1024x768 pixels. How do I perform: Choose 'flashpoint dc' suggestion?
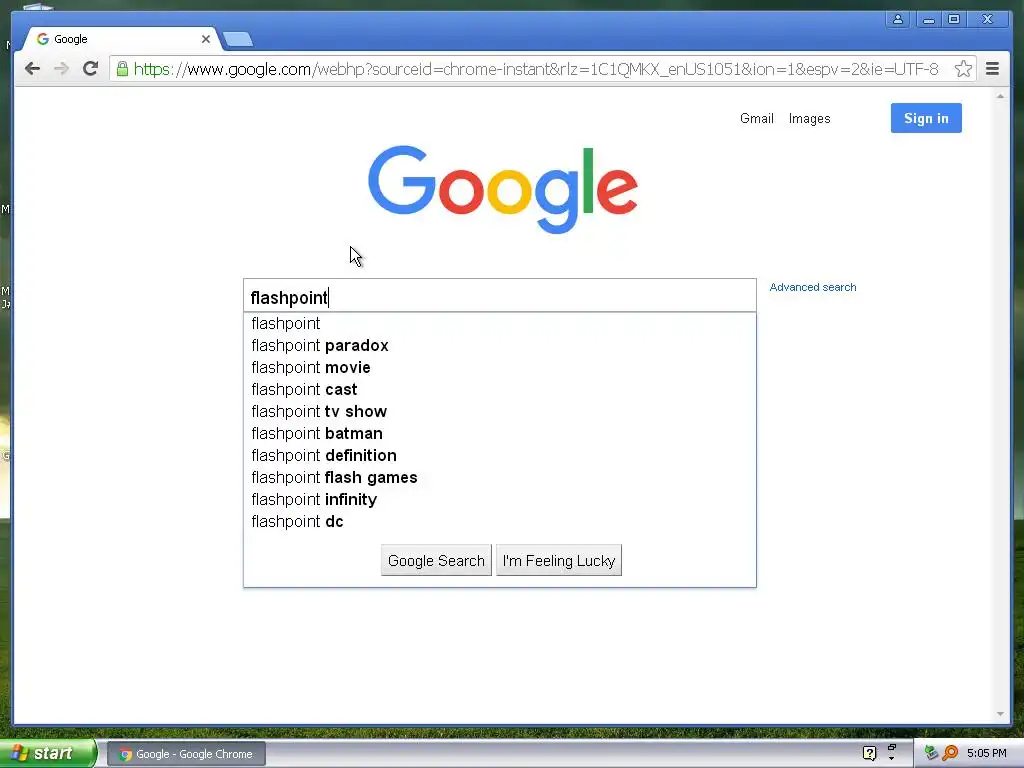pyautogui.click(x=500, y=521)
